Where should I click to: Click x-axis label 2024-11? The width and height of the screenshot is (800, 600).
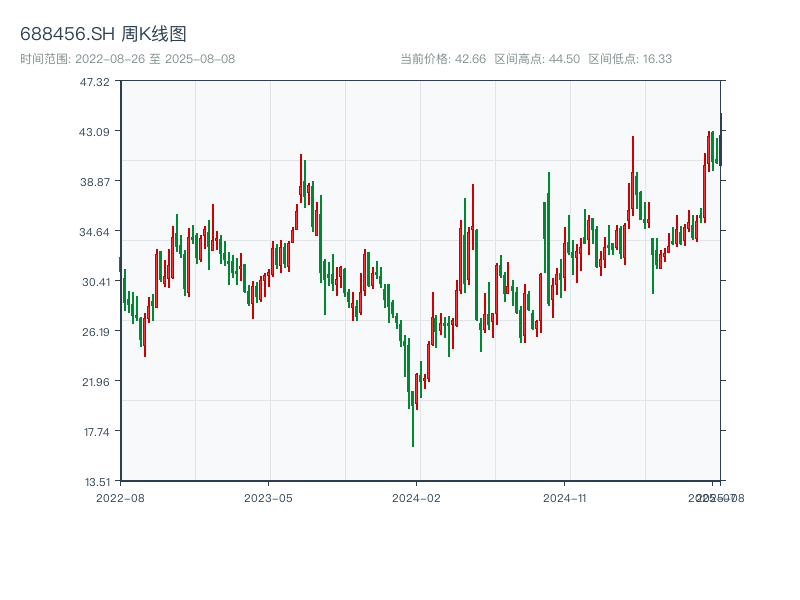(564, 498)
